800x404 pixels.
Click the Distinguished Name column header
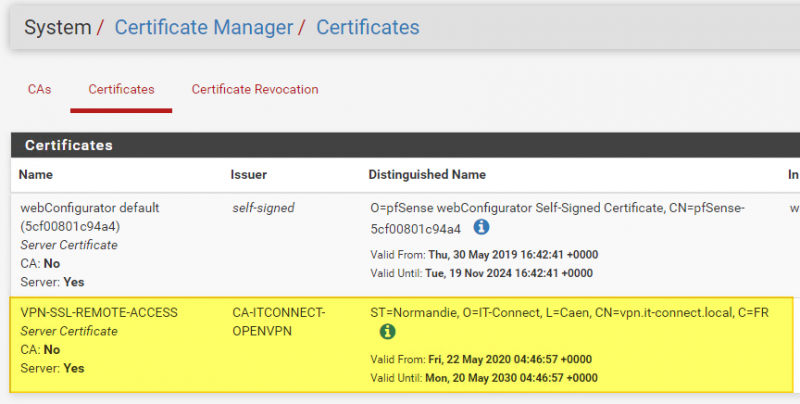(x=427, y=174)
